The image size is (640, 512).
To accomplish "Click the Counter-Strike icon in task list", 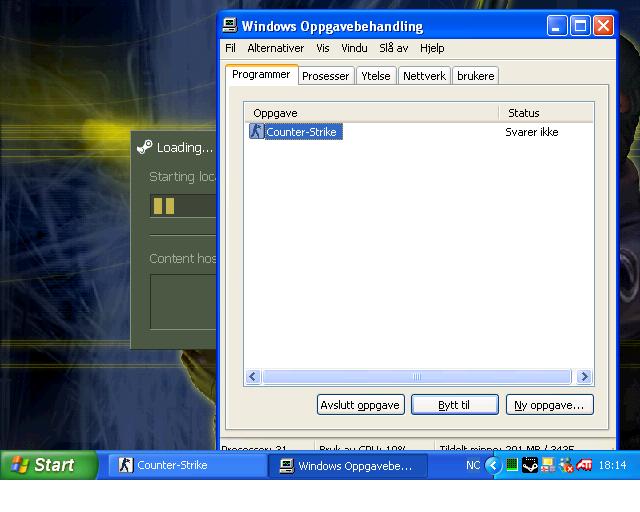I will click(256, 131).
